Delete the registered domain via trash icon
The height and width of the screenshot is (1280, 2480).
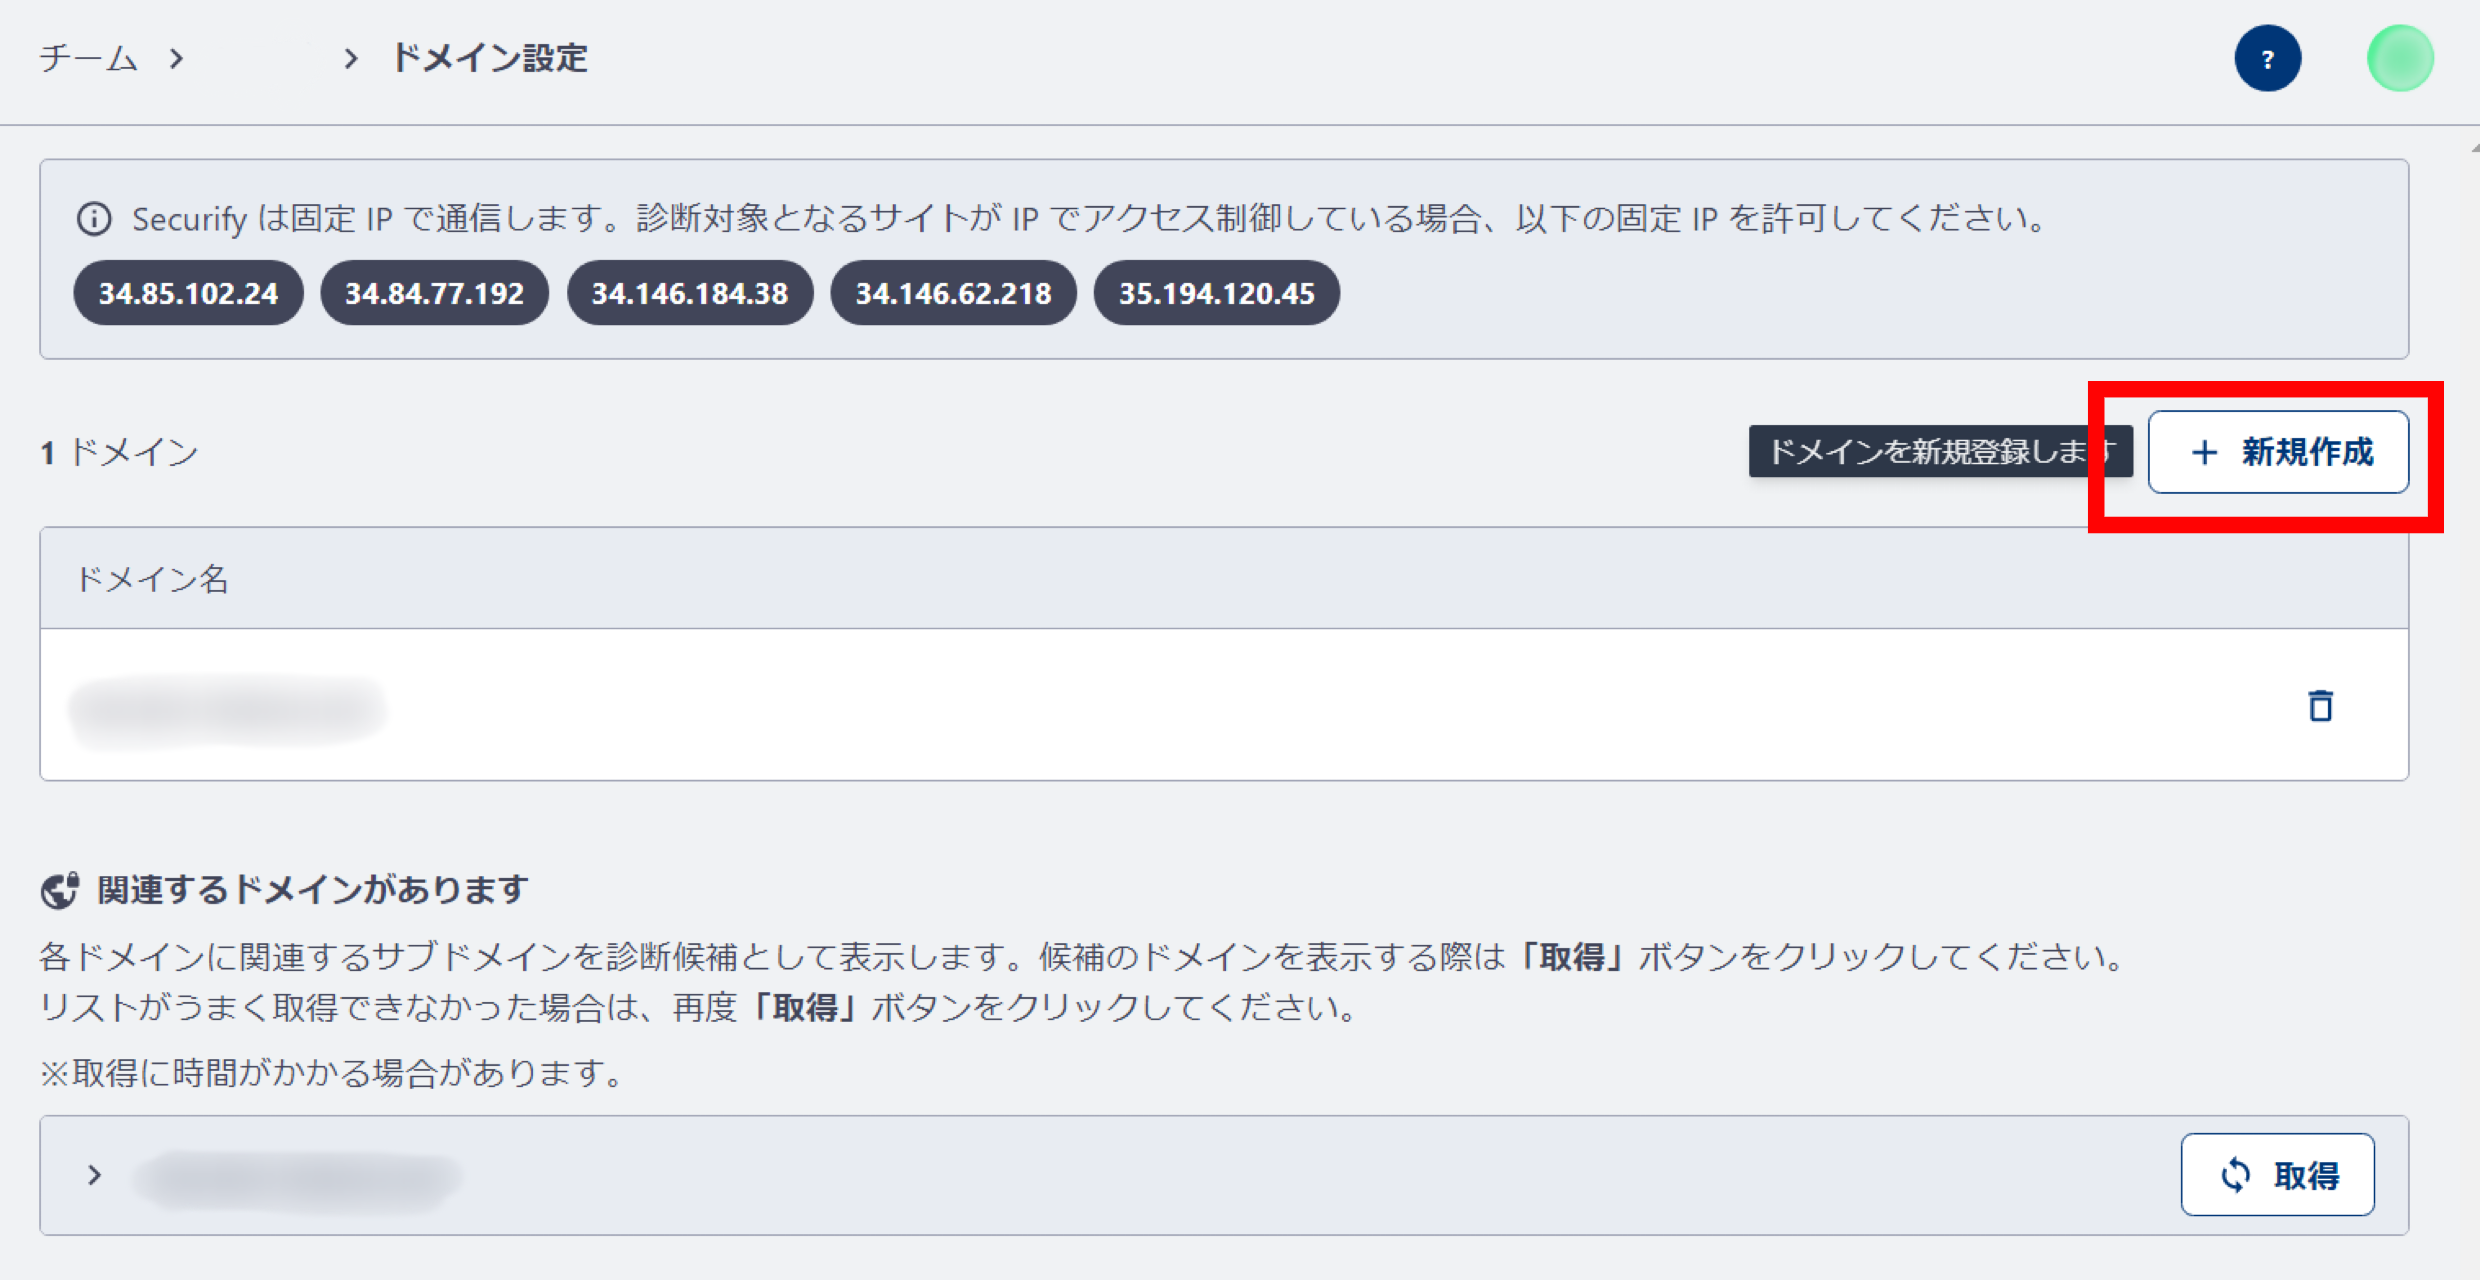point(2320,705)
